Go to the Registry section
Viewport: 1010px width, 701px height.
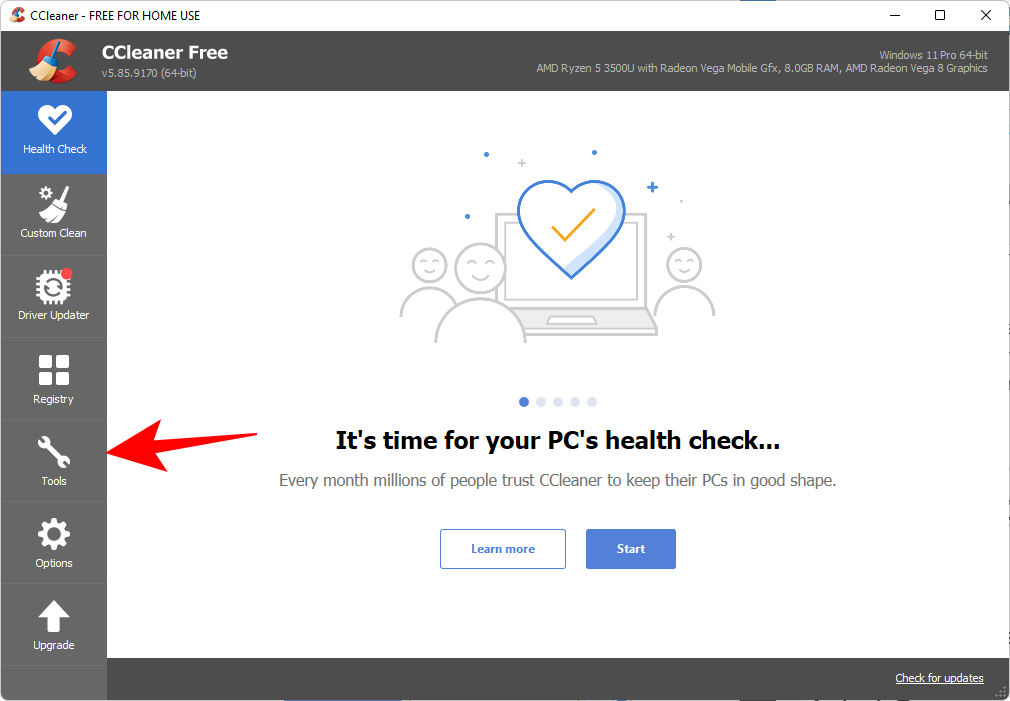click(54, 379)
